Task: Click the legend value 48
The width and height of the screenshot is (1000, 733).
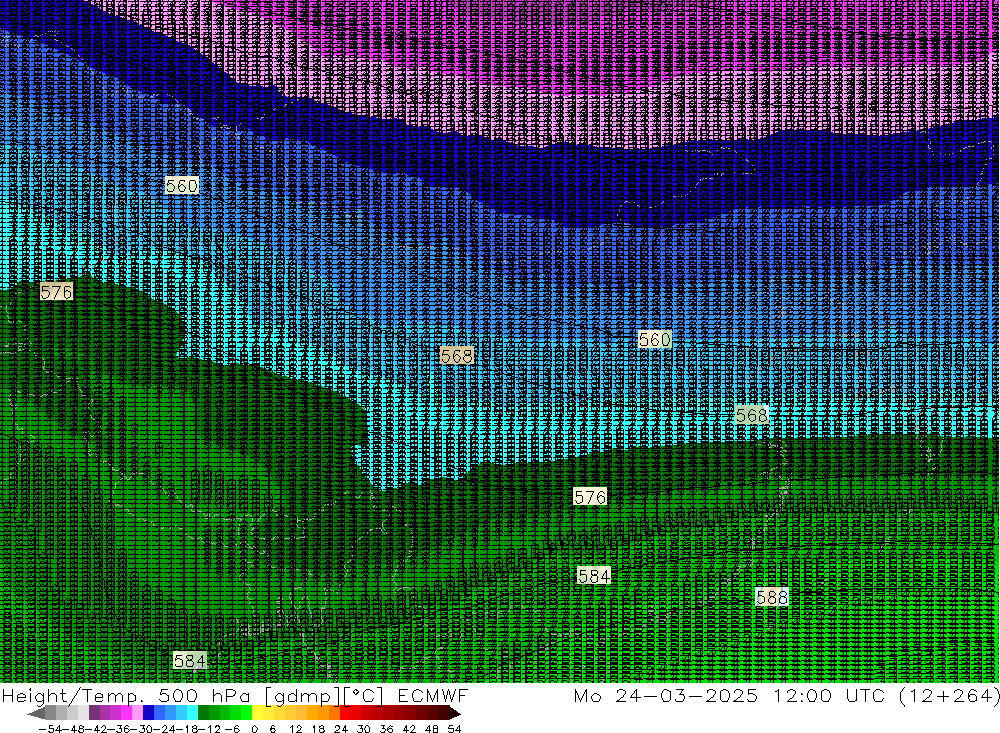Action: click(x=432, y=729)
